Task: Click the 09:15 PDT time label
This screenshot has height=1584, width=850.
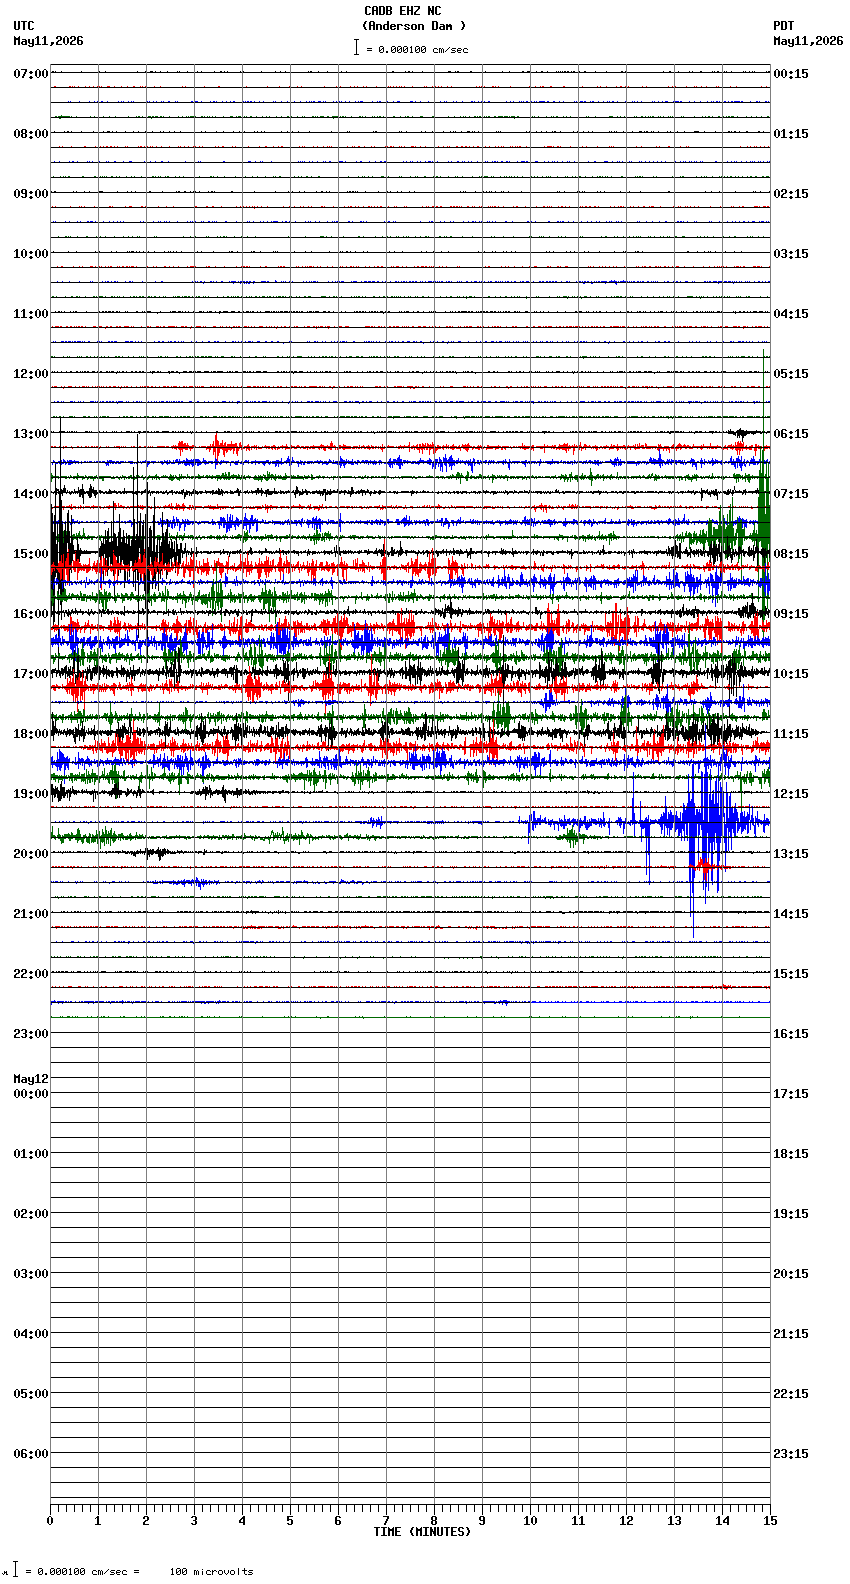Action: point(791,614)
